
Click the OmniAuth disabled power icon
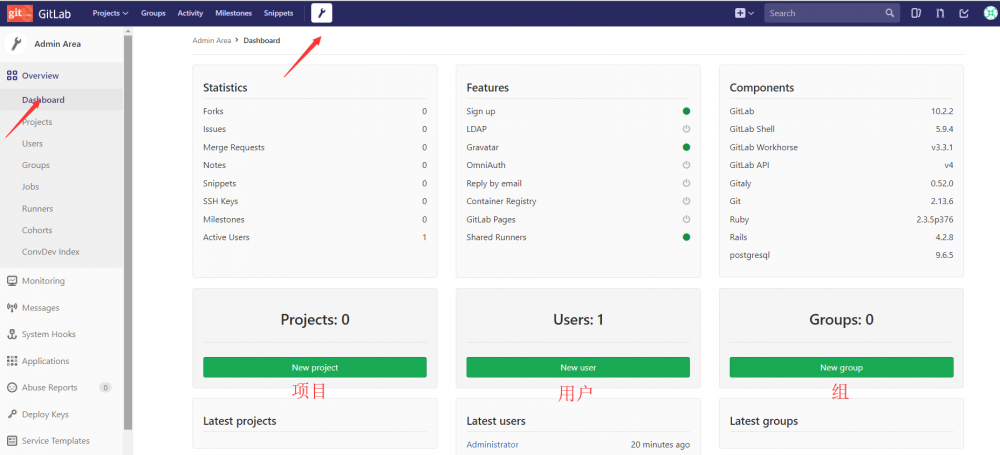686,165
